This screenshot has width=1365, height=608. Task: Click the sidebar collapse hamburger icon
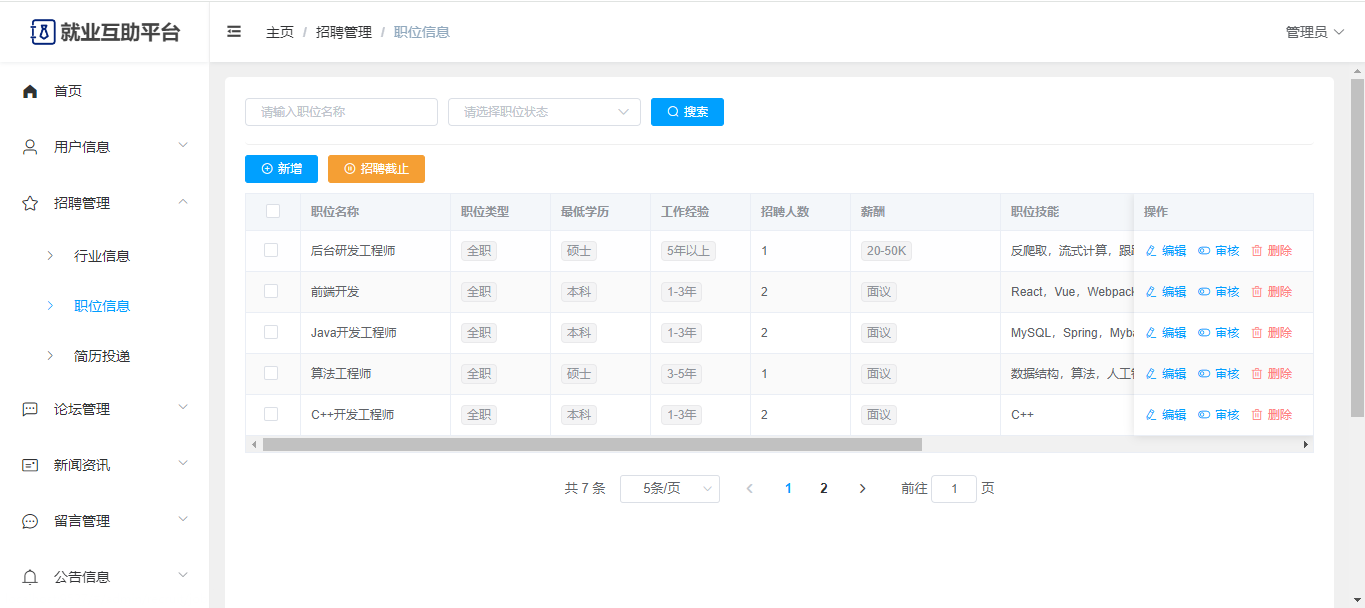(234, 32)
